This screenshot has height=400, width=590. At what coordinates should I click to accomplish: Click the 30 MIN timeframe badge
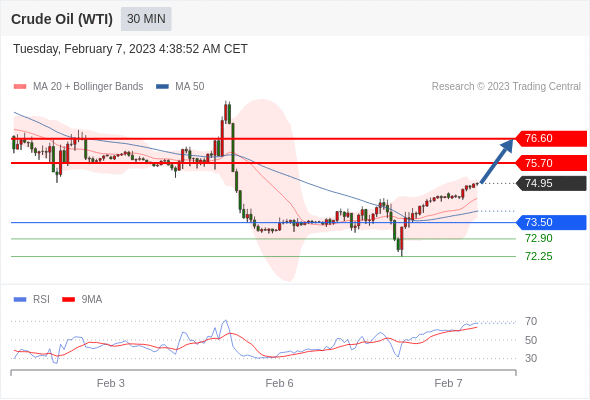click(146, 19)
